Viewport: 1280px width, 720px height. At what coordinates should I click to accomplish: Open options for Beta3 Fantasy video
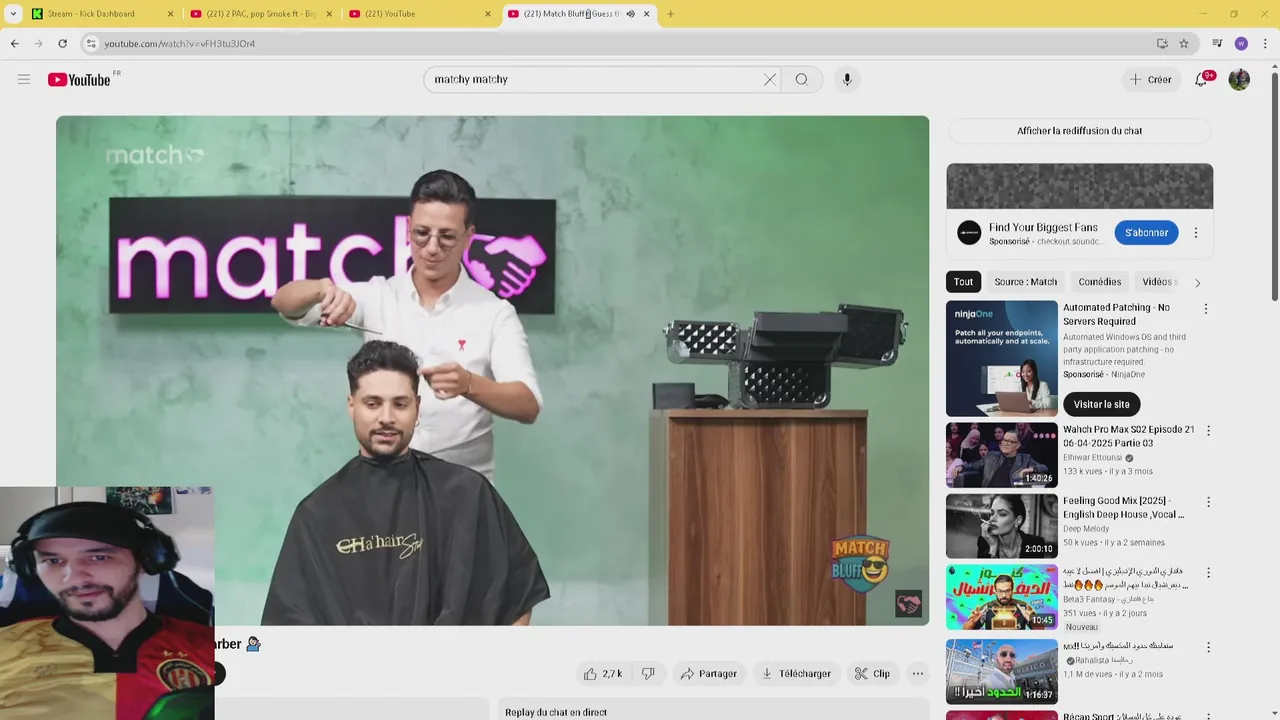pyautogui.click(x=1208, y=573)
